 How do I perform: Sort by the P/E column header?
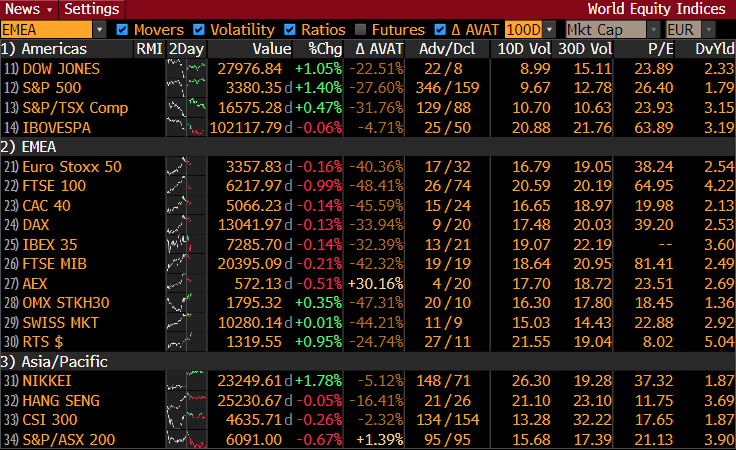[x=660, y=49]
